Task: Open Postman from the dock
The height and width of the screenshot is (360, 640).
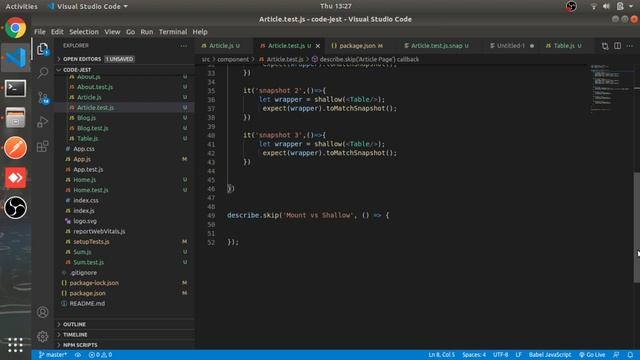Action: tap(16, 147)
